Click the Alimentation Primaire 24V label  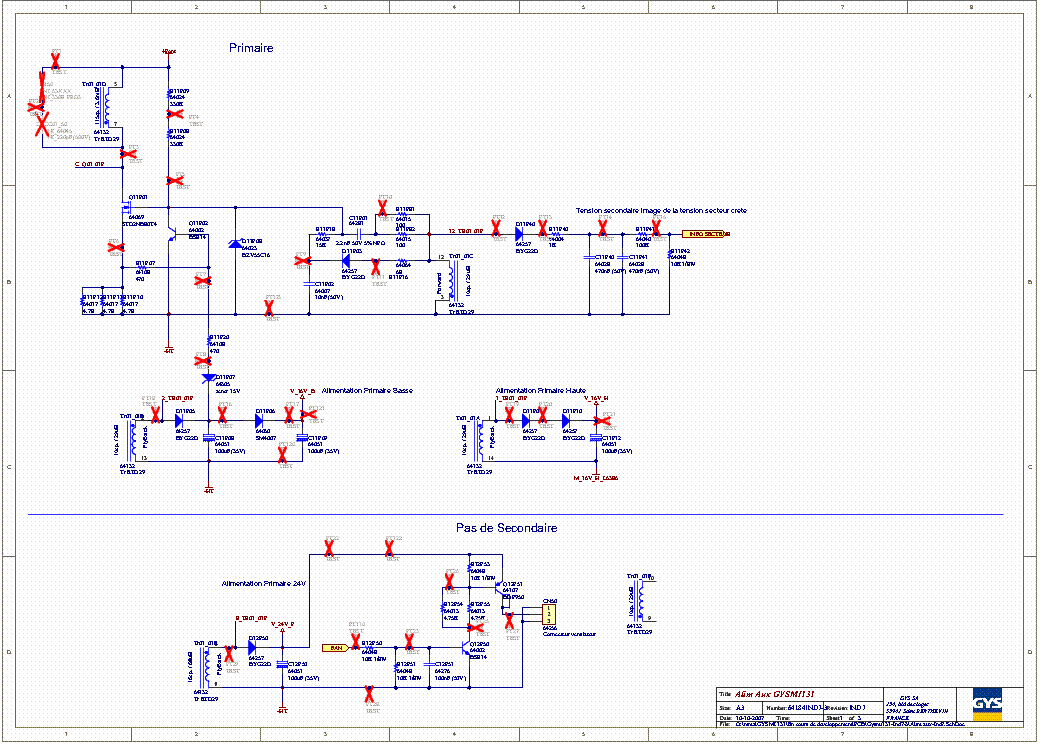(x=264, y=584)
